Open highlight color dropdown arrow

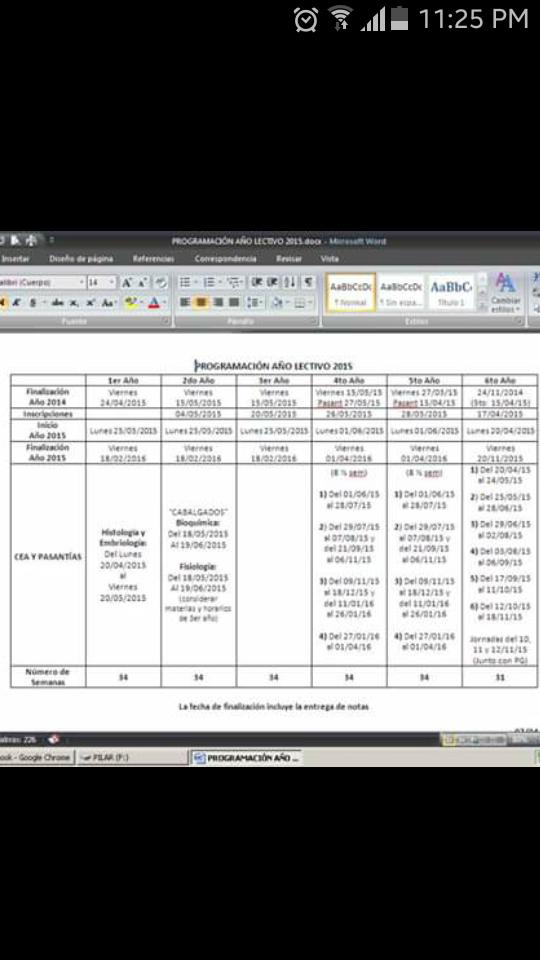click(141, 302)
